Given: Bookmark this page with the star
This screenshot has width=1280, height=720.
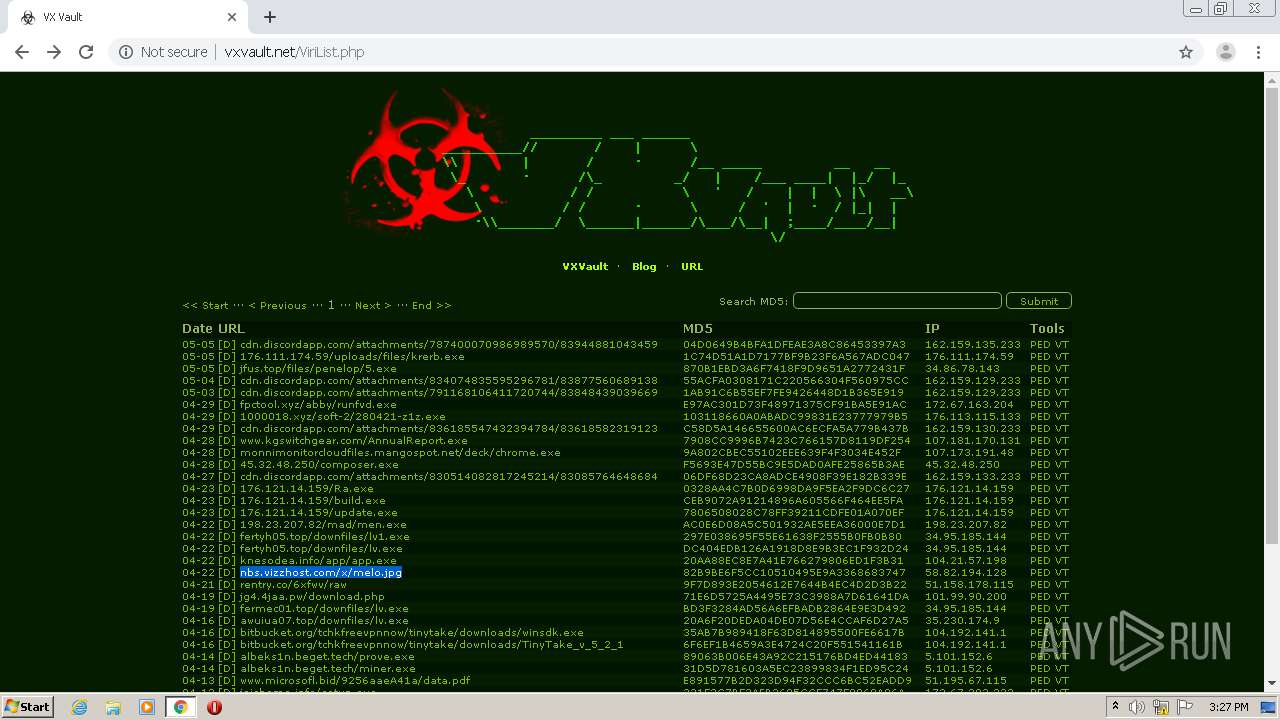Looking at the screenshot, I should (1186, 52).
